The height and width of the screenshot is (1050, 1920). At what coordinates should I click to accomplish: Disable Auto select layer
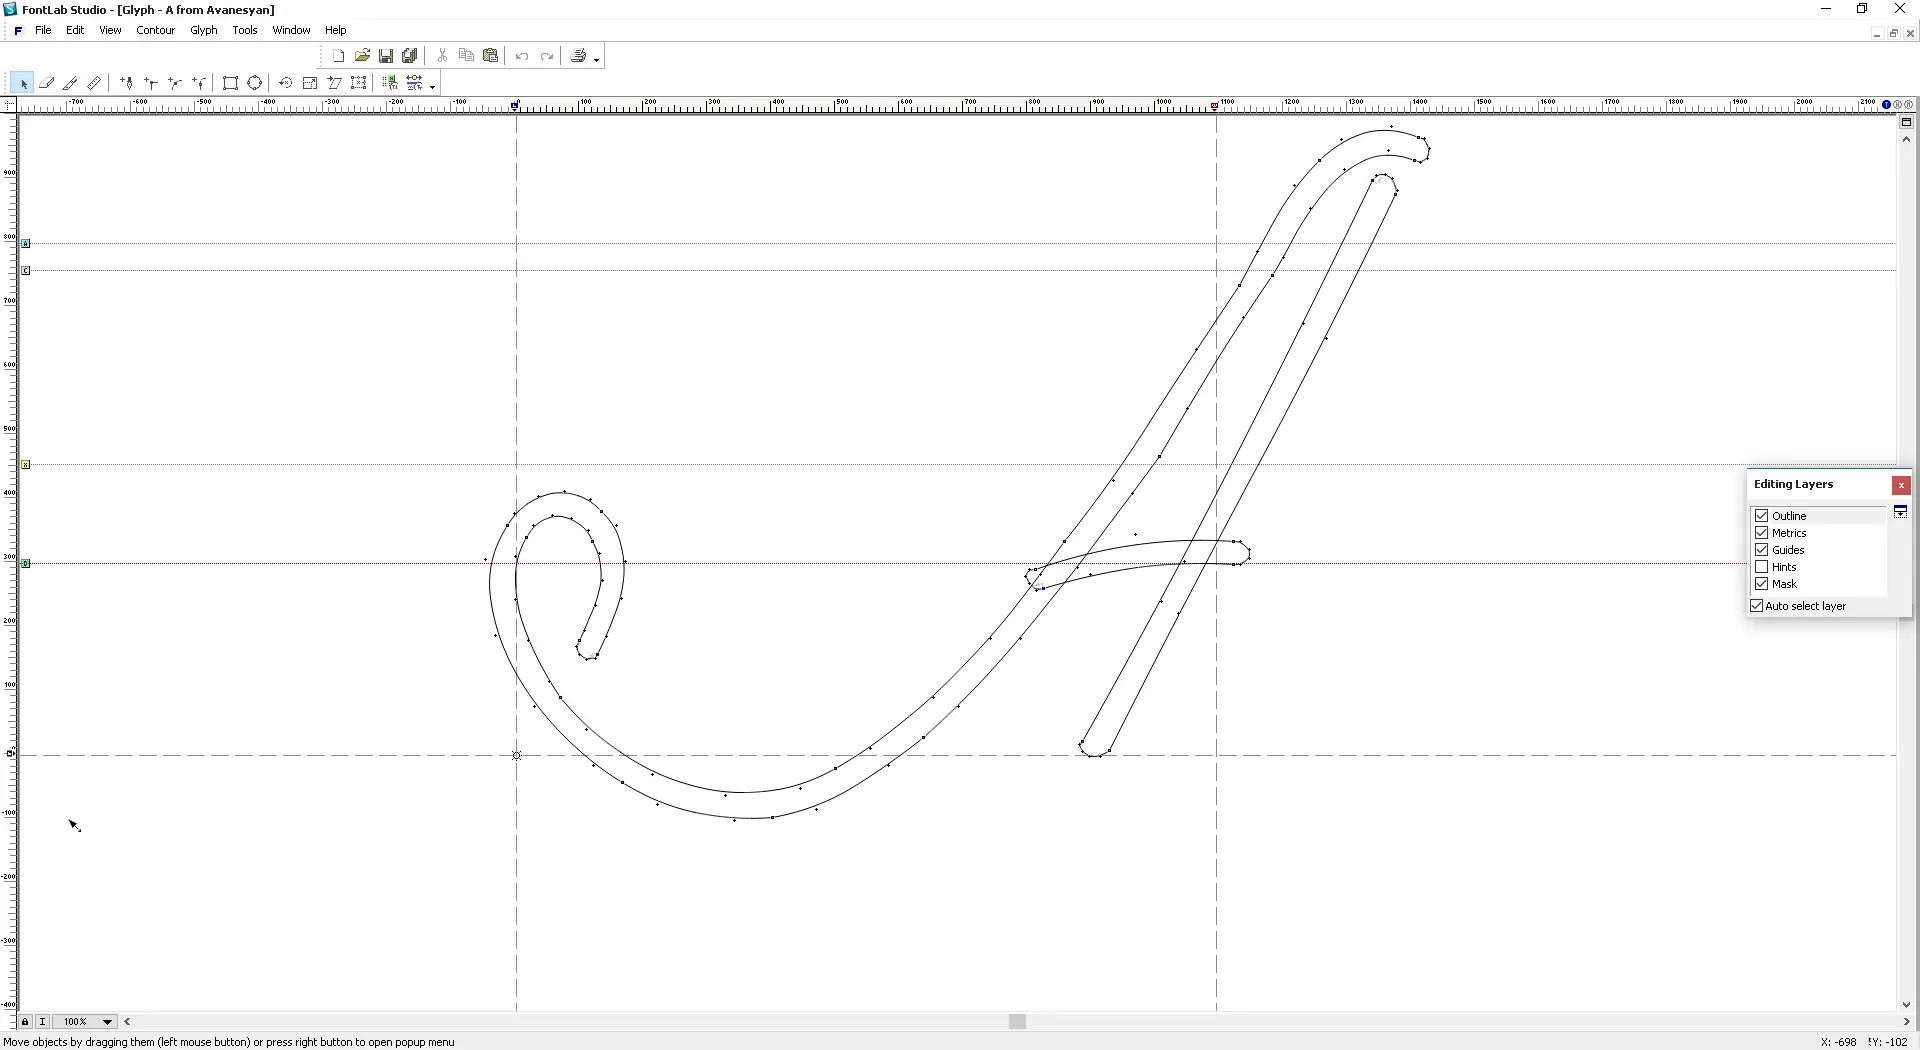(1756, 606)
